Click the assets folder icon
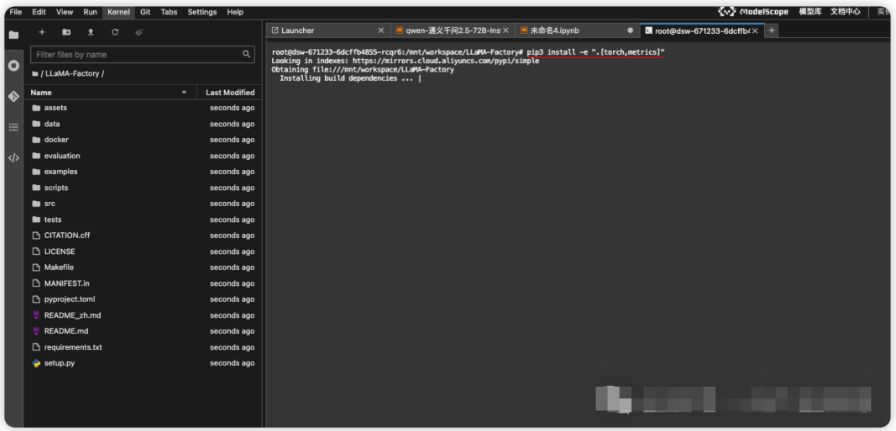This screenshot has width=896, height=431. point(37,108)
